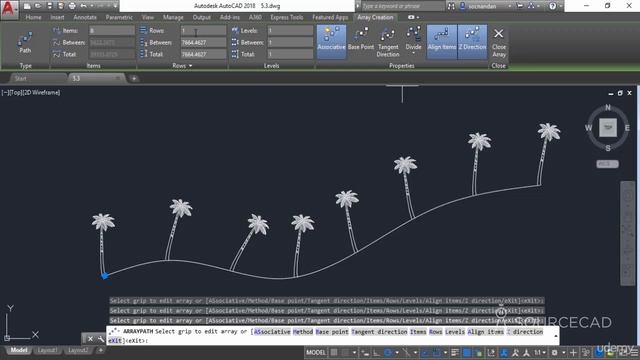Add a new layout with plus icon
Image resolution: width=640 pixels, height=360 pixels.
click(x=100, y=350)
